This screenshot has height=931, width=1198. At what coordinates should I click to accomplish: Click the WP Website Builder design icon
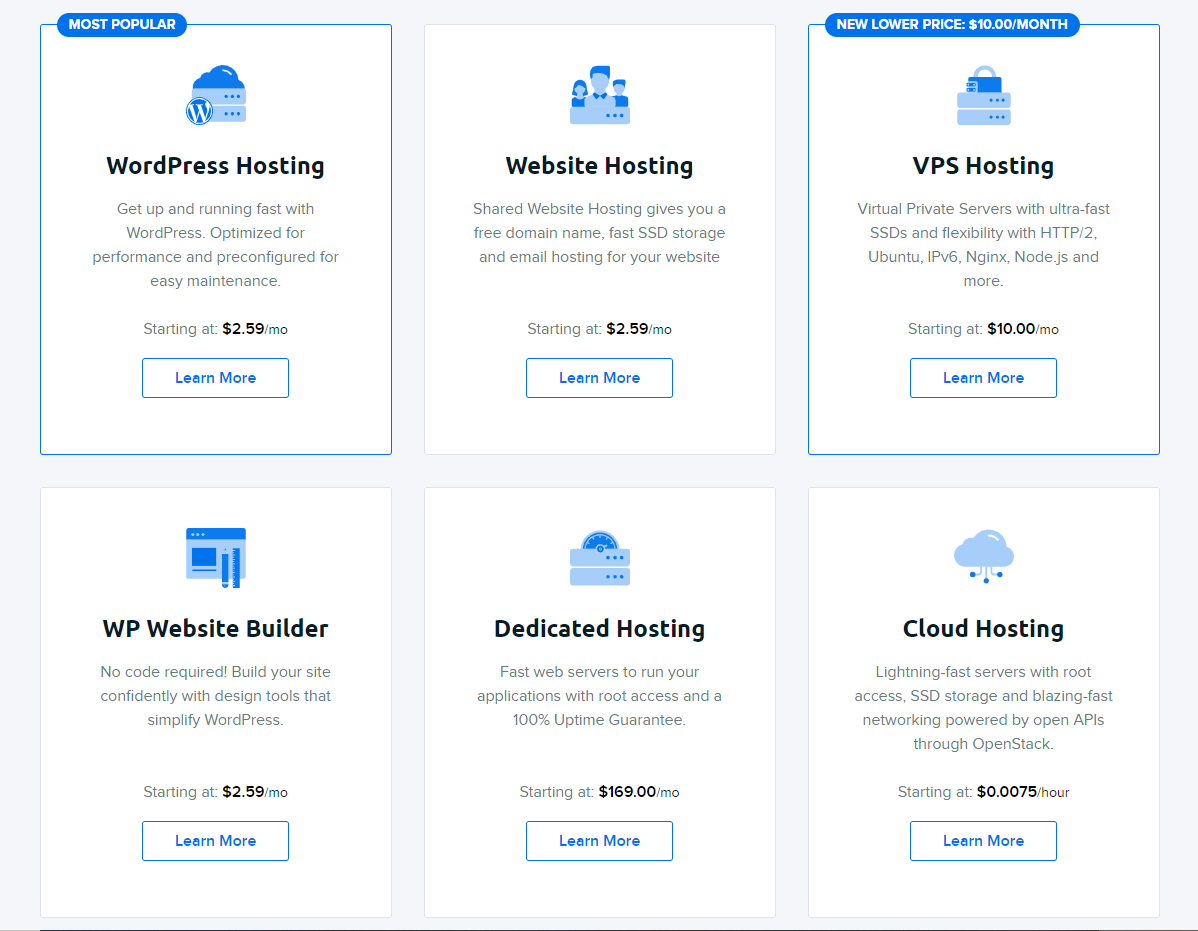[x=215, y=558]
